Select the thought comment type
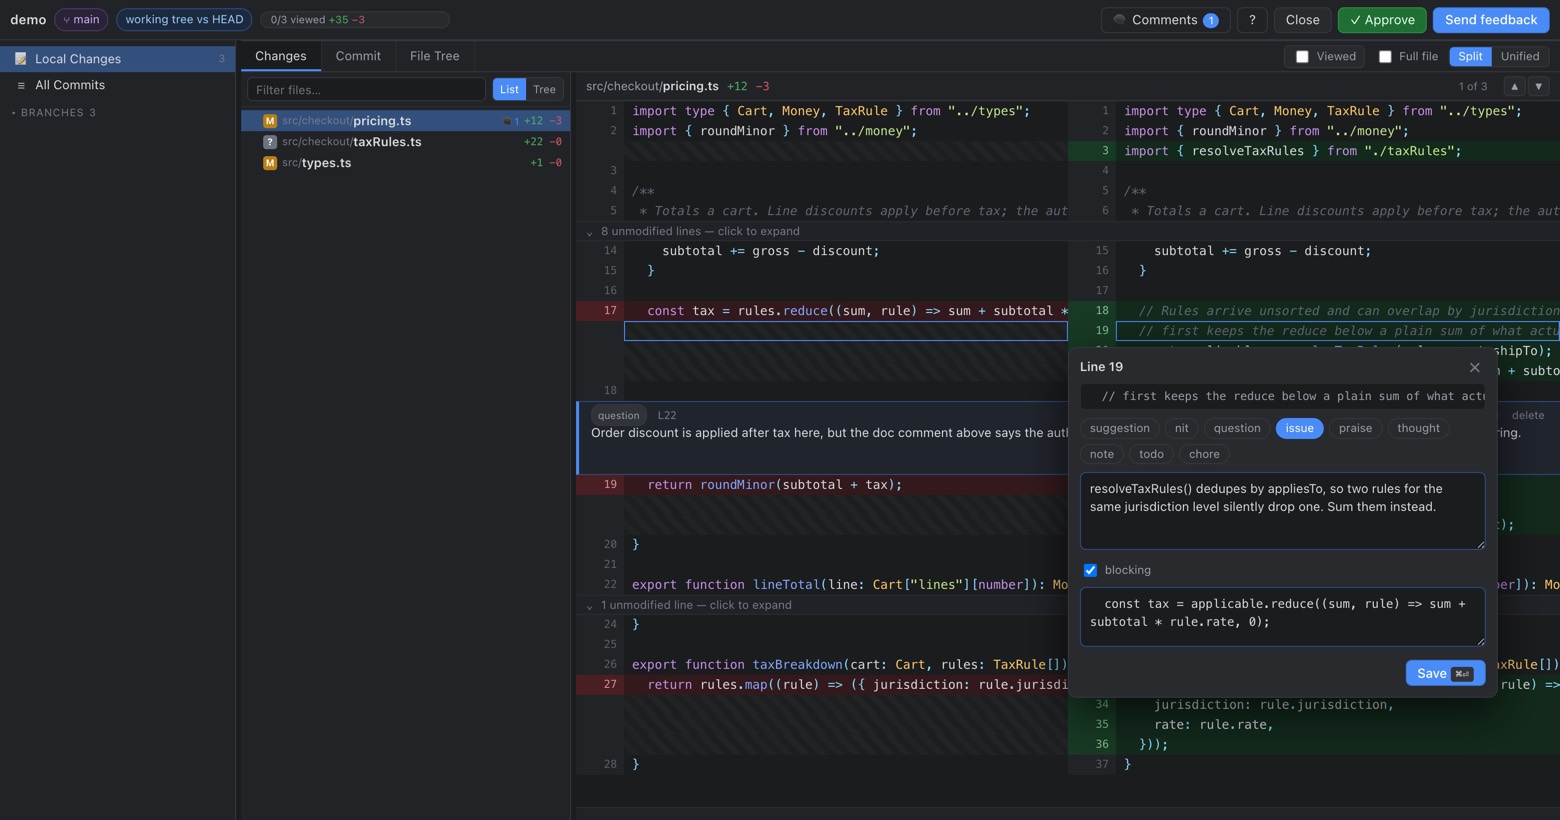The image size is (1560, 820). click(x=1418, y=428)
